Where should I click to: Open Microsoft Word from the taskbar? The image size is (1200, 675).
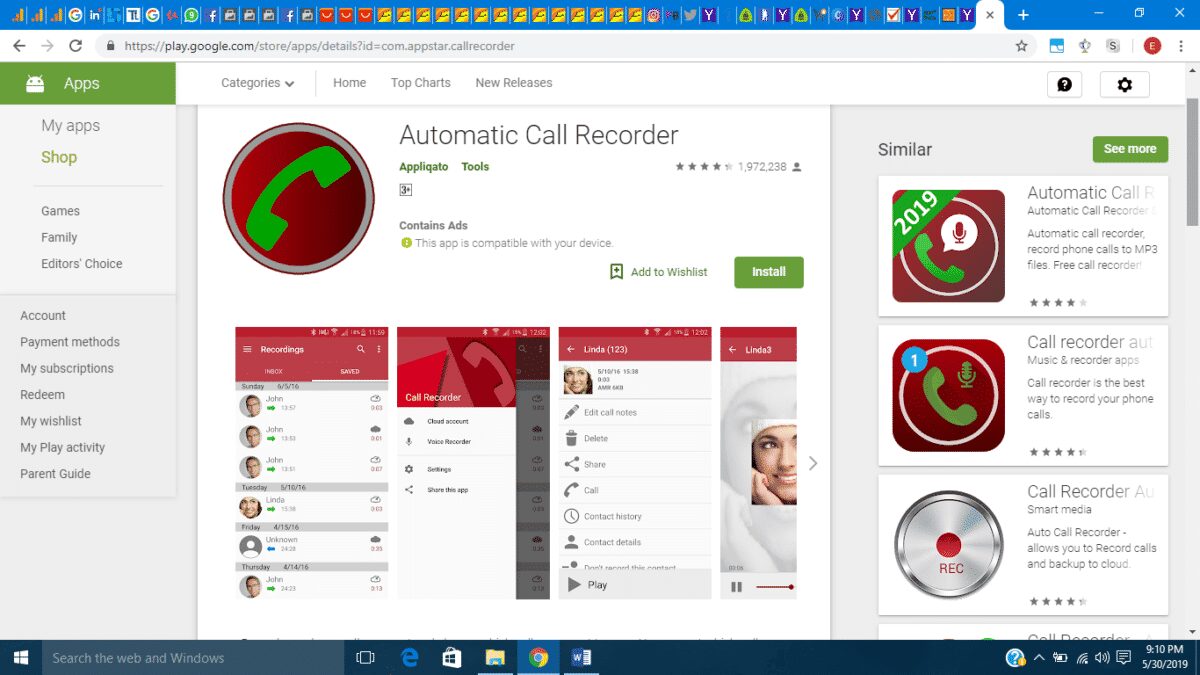tap(582, 658)
